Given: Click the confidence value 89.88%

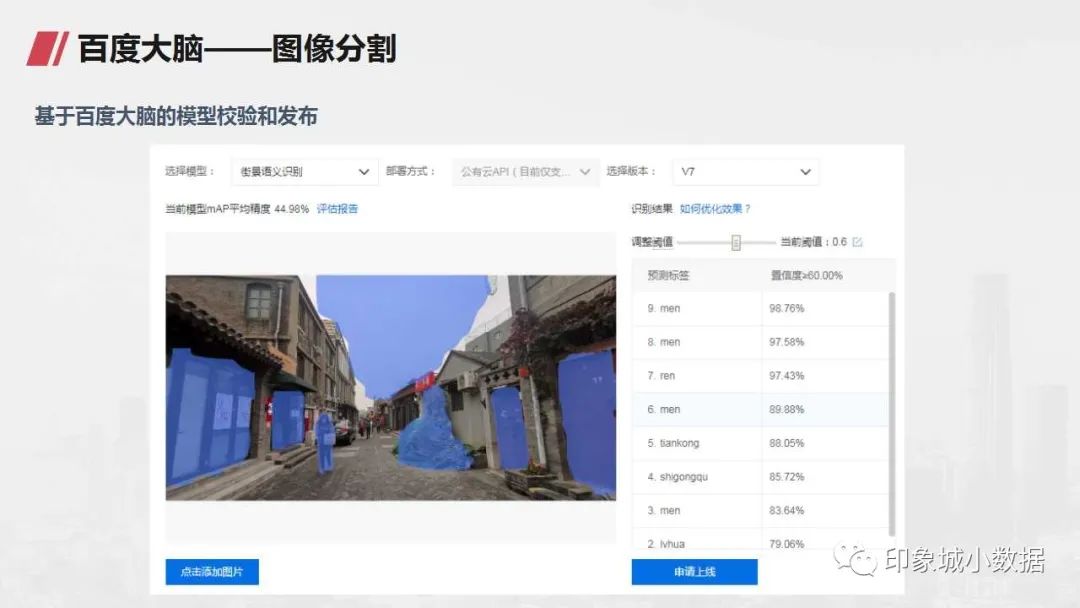Looking at the screenshot, I should point(787,410).
